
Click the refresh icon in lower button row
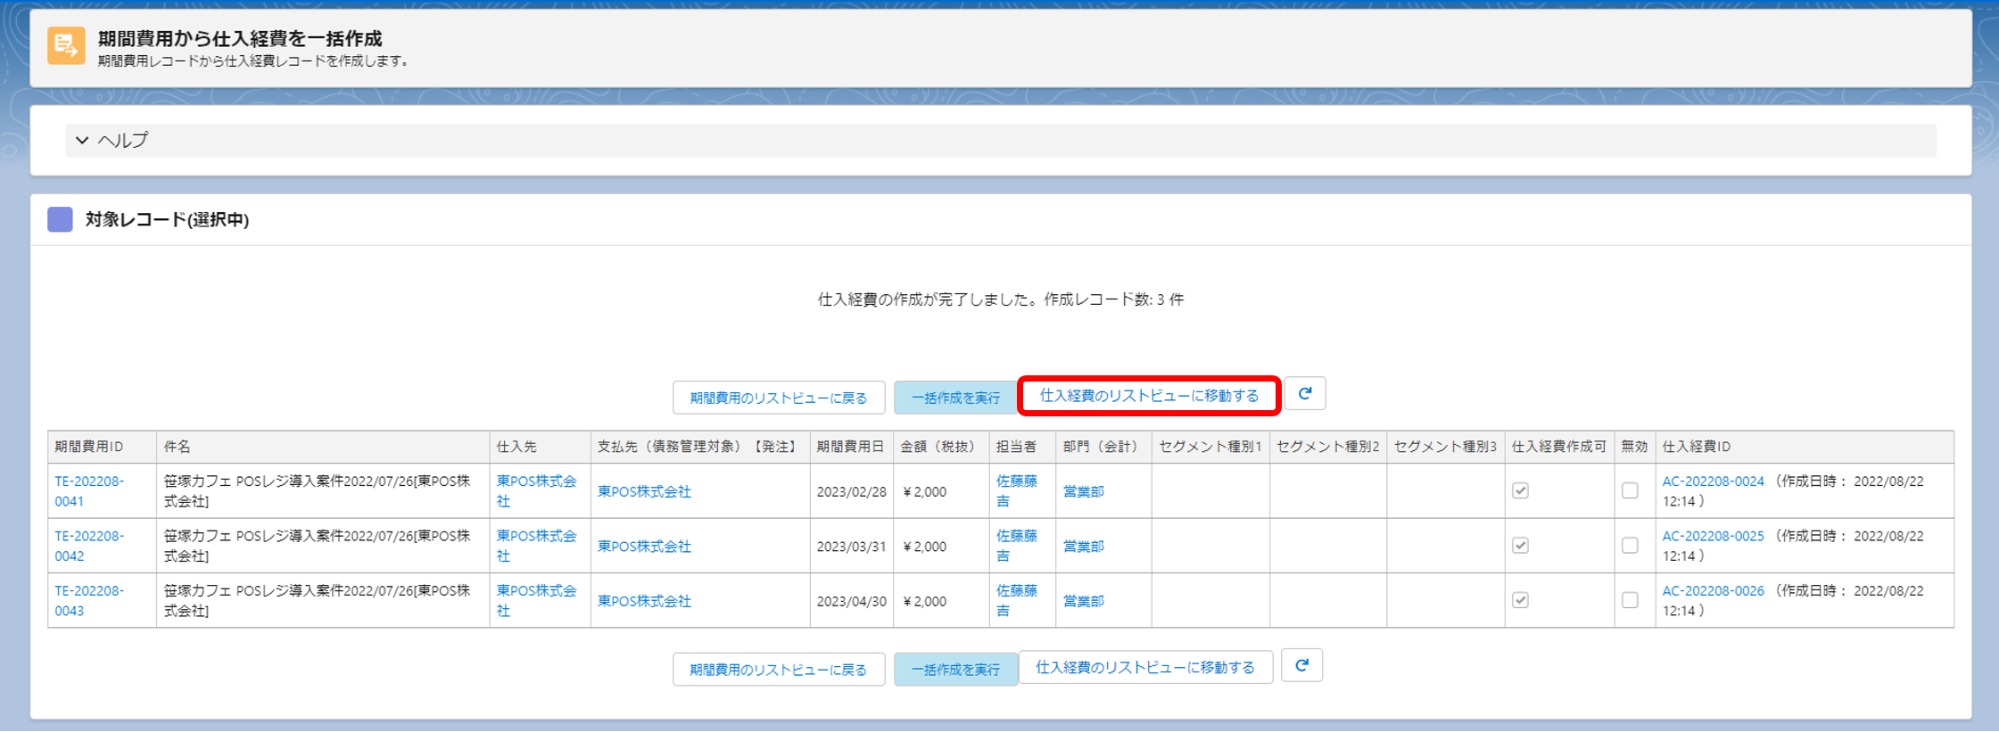coord(1302,665)
